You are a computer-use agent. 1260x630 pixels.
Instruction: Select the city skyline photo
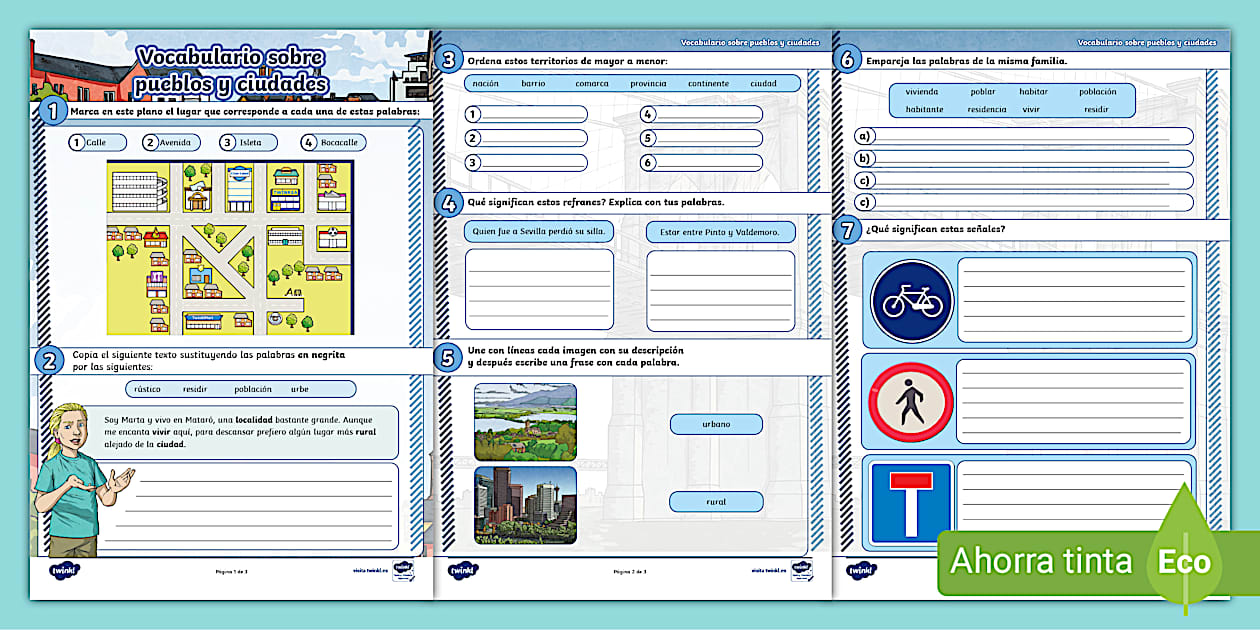coord(525,504)
